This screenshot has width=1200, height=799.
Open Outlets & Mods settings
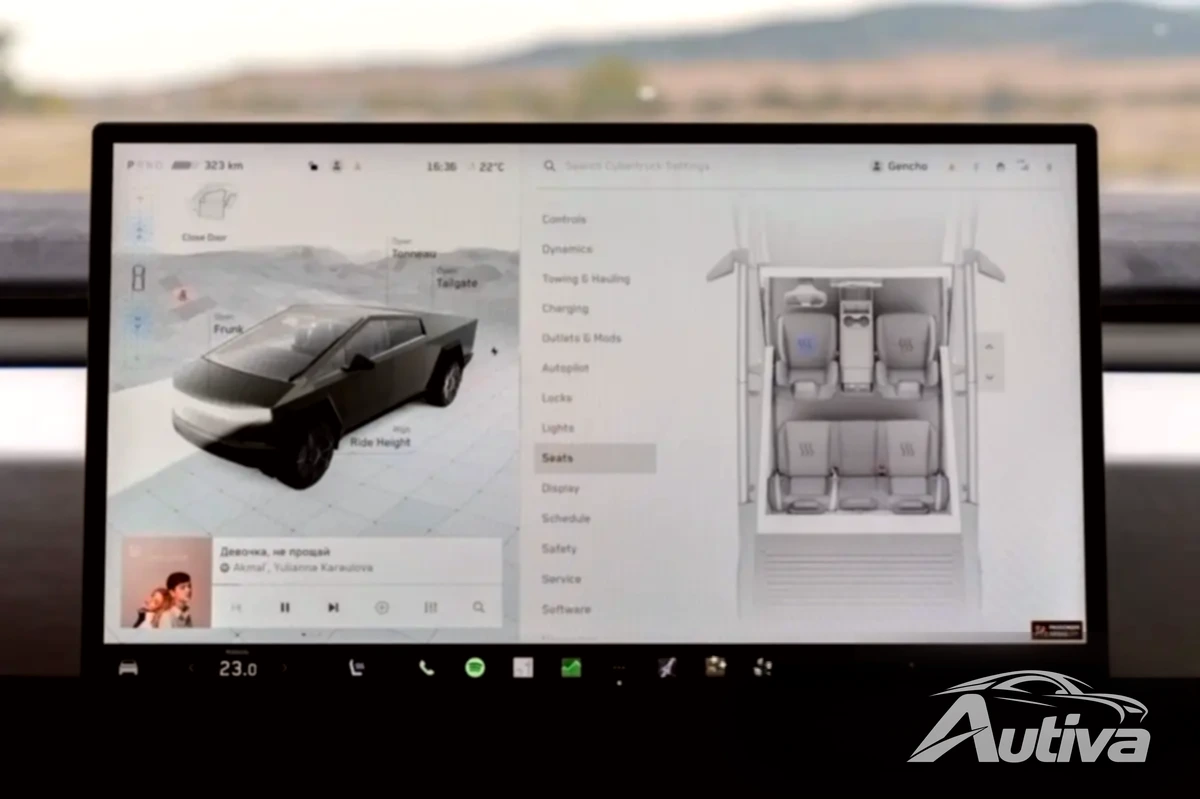click(581, 338)
